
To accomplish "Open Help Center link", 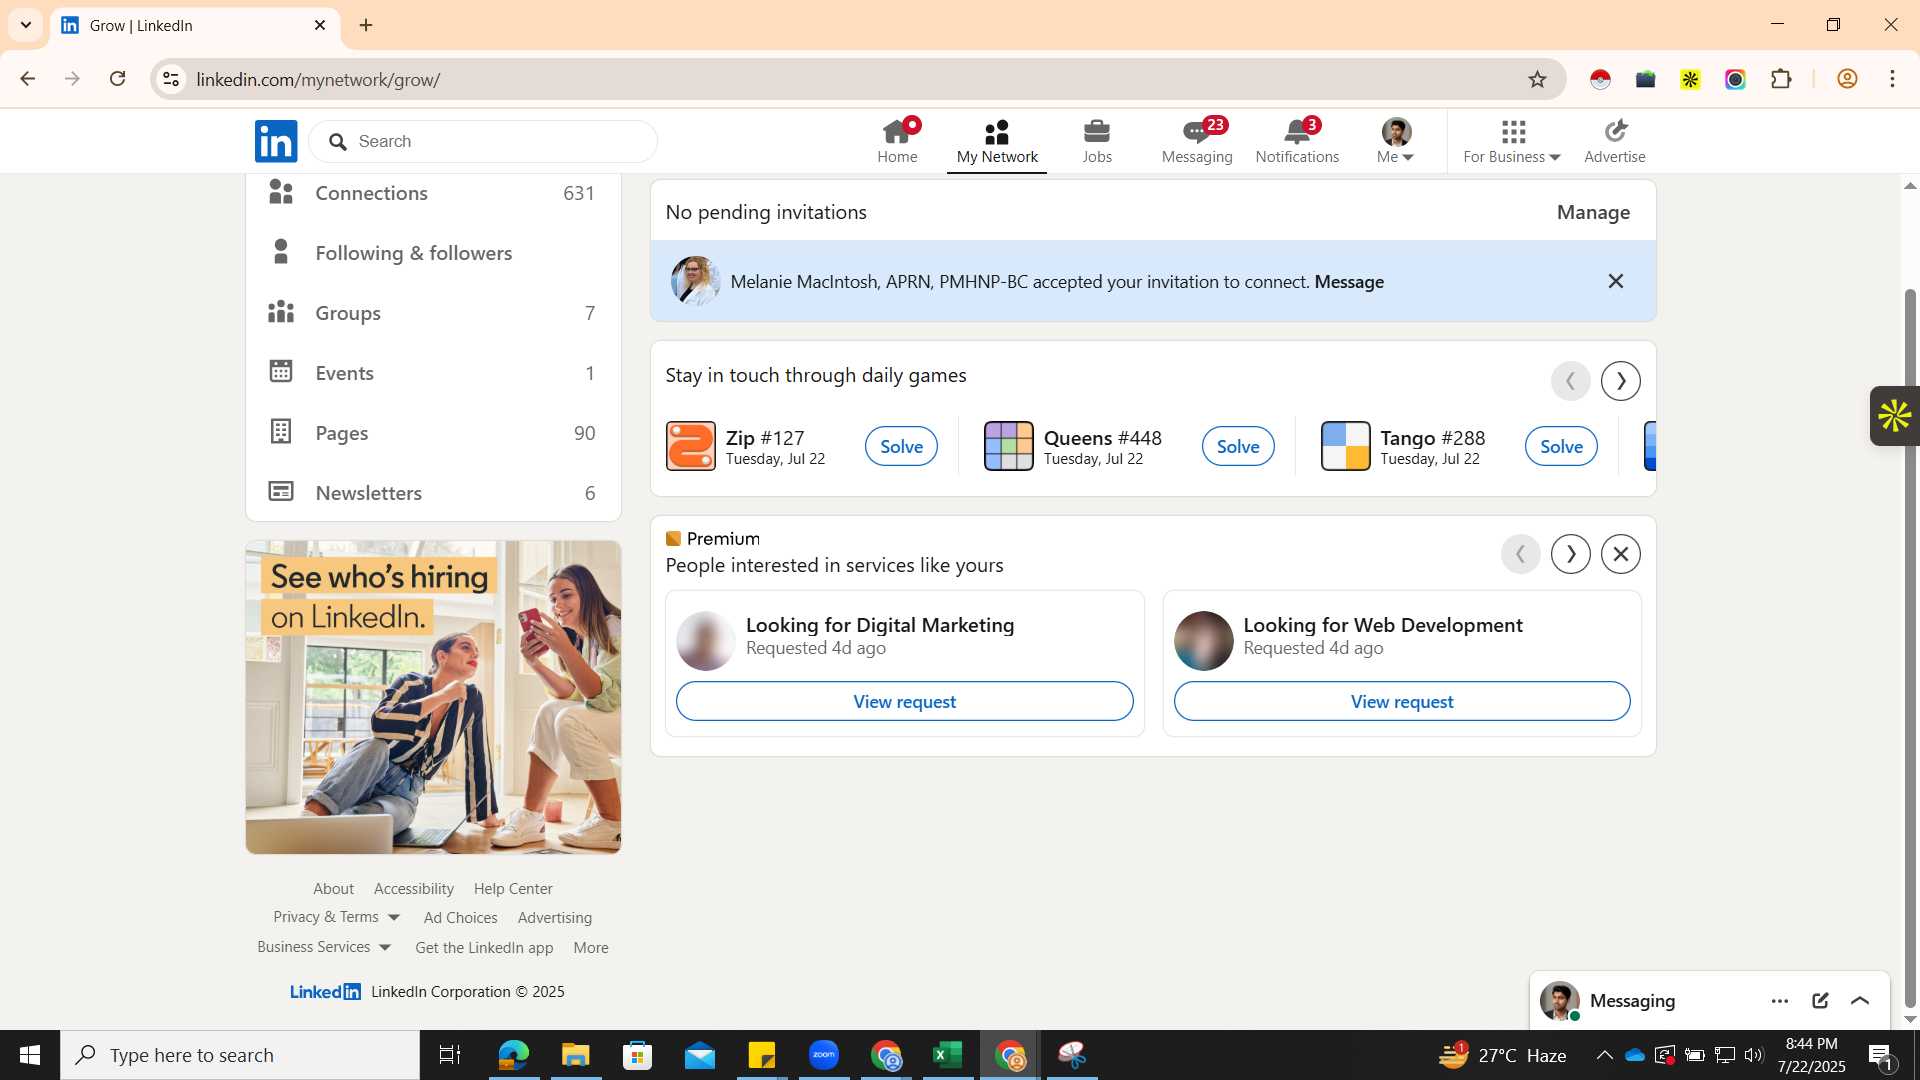I will click(513, 888).
